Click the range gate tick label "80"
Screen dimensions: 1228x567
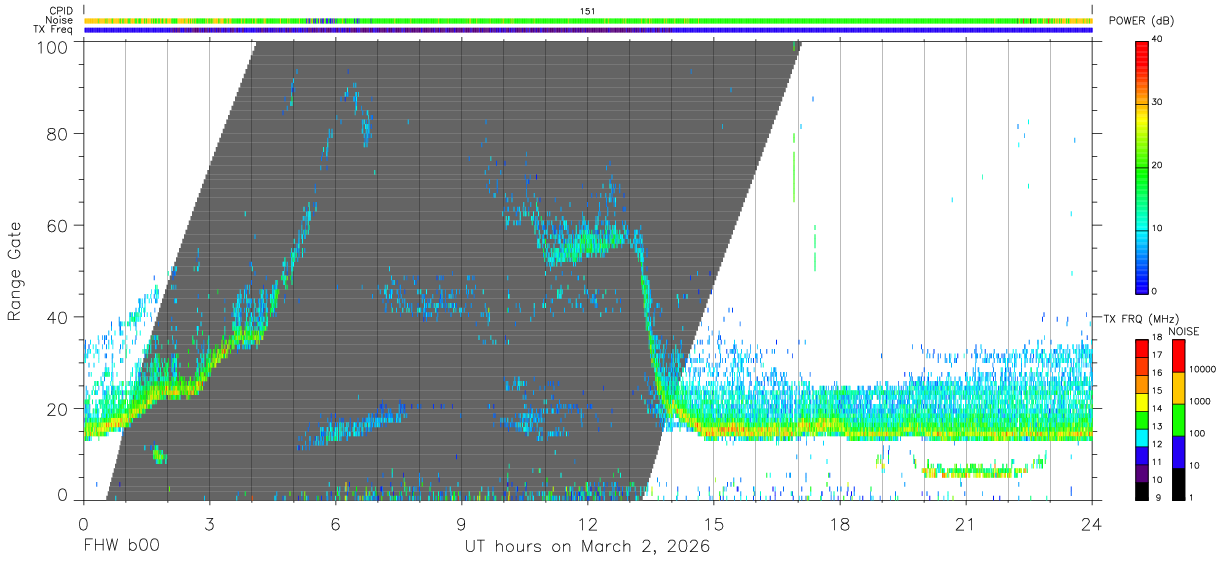pos(58,133)
